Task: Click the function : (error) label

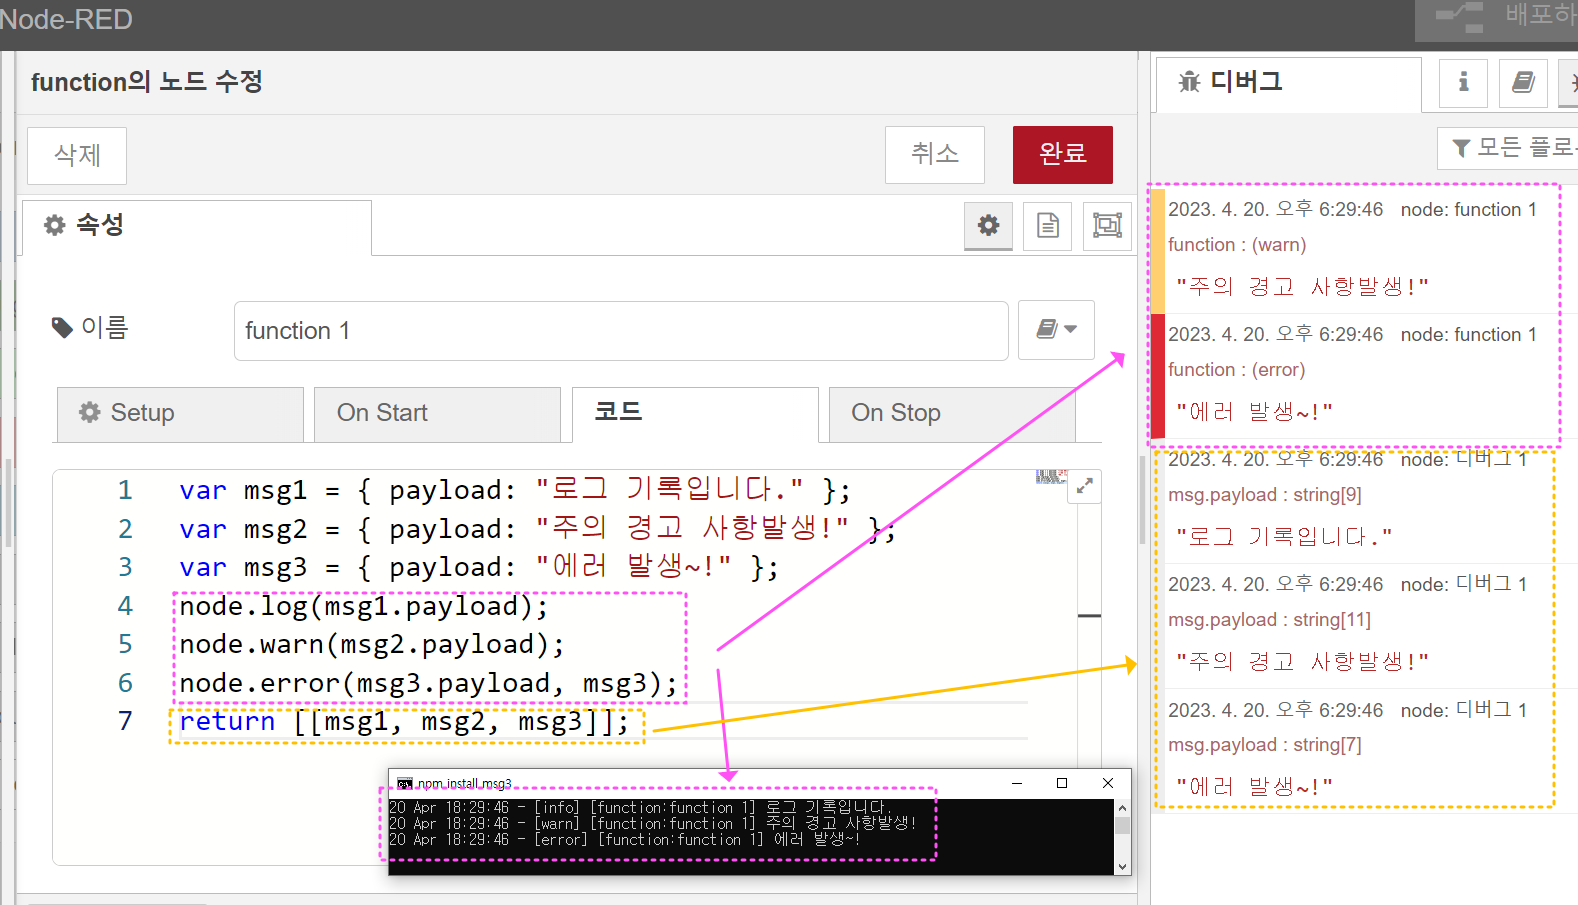Action: 1236,370
